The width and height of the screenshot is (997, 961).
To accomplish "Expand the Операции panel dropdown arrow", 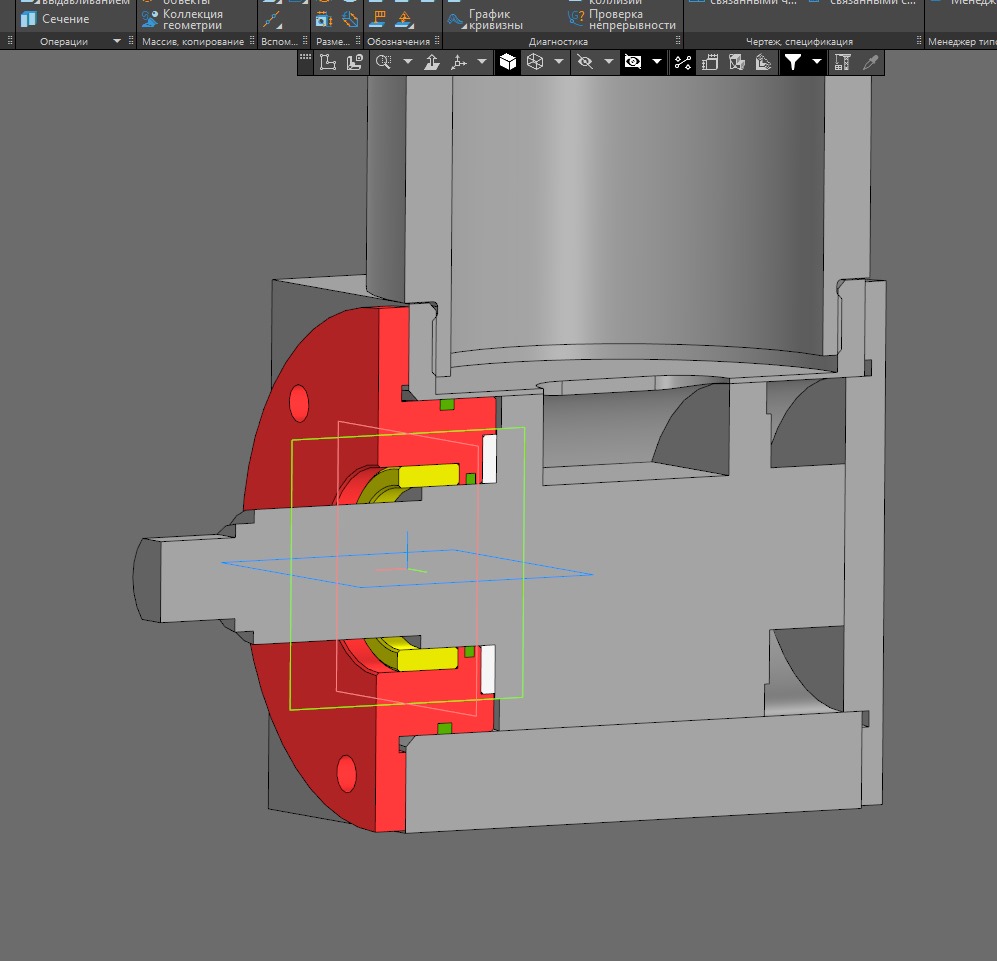I will pyautogui.click(x=117, y=41).
